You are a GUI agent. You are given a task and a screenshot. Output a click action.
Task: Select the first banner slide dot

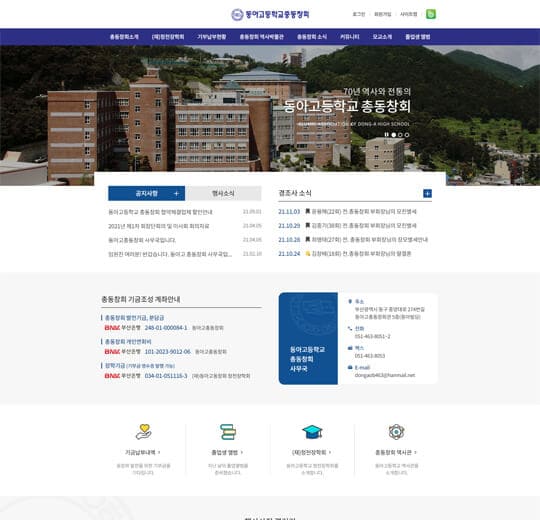[394, 135]
